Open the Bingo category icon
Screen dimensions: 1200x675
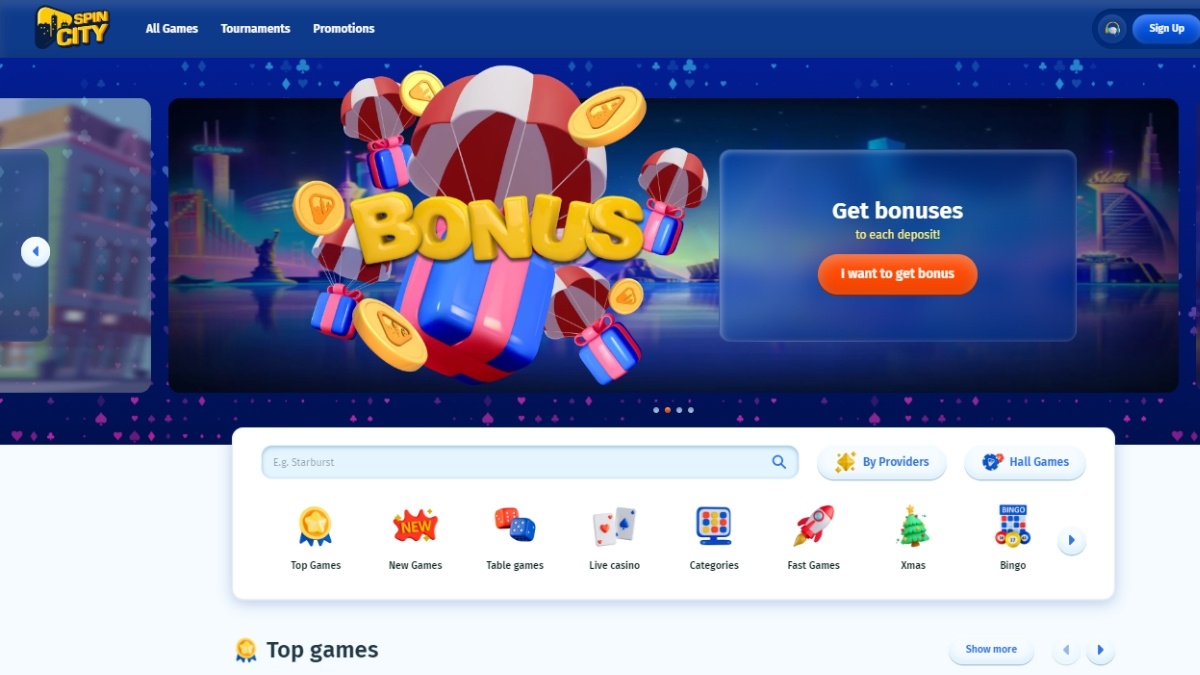(x=1013, y=526)
